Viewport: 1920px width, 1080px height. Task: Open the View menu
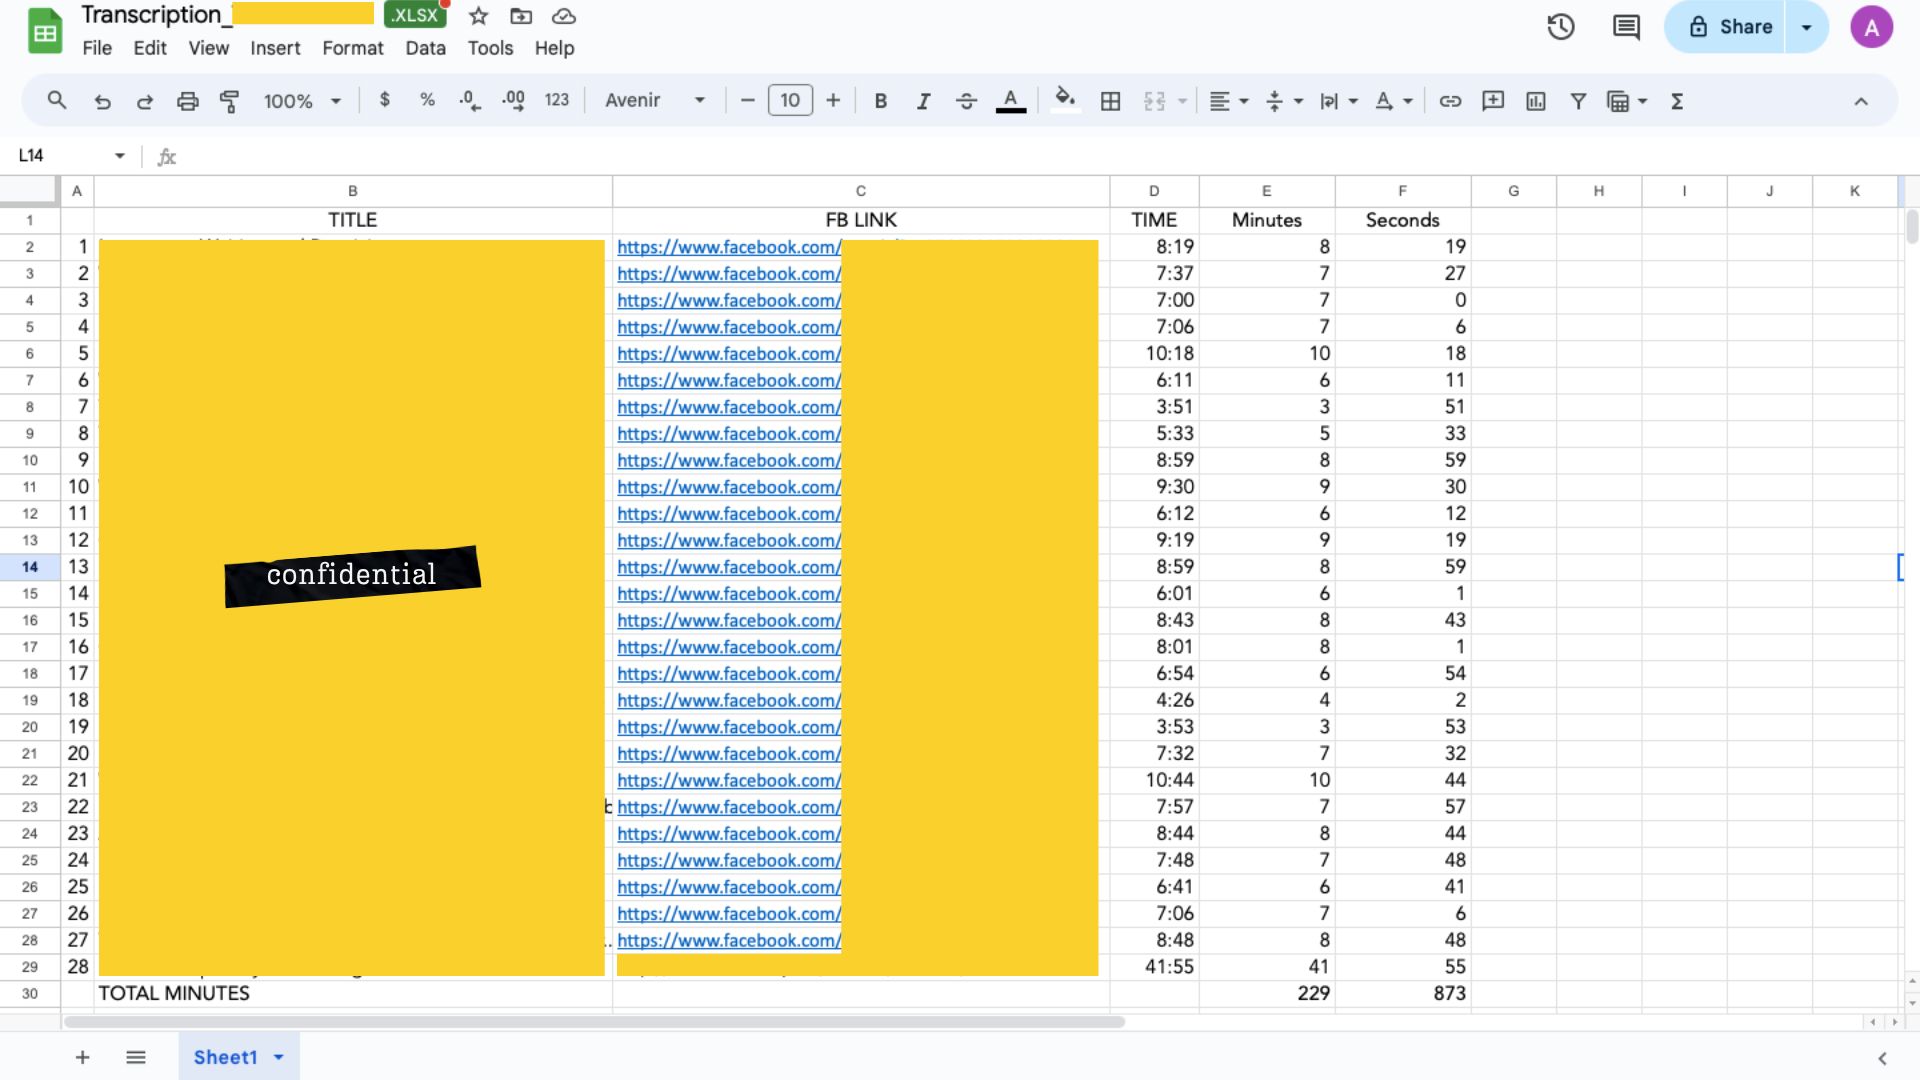[209, 48]
